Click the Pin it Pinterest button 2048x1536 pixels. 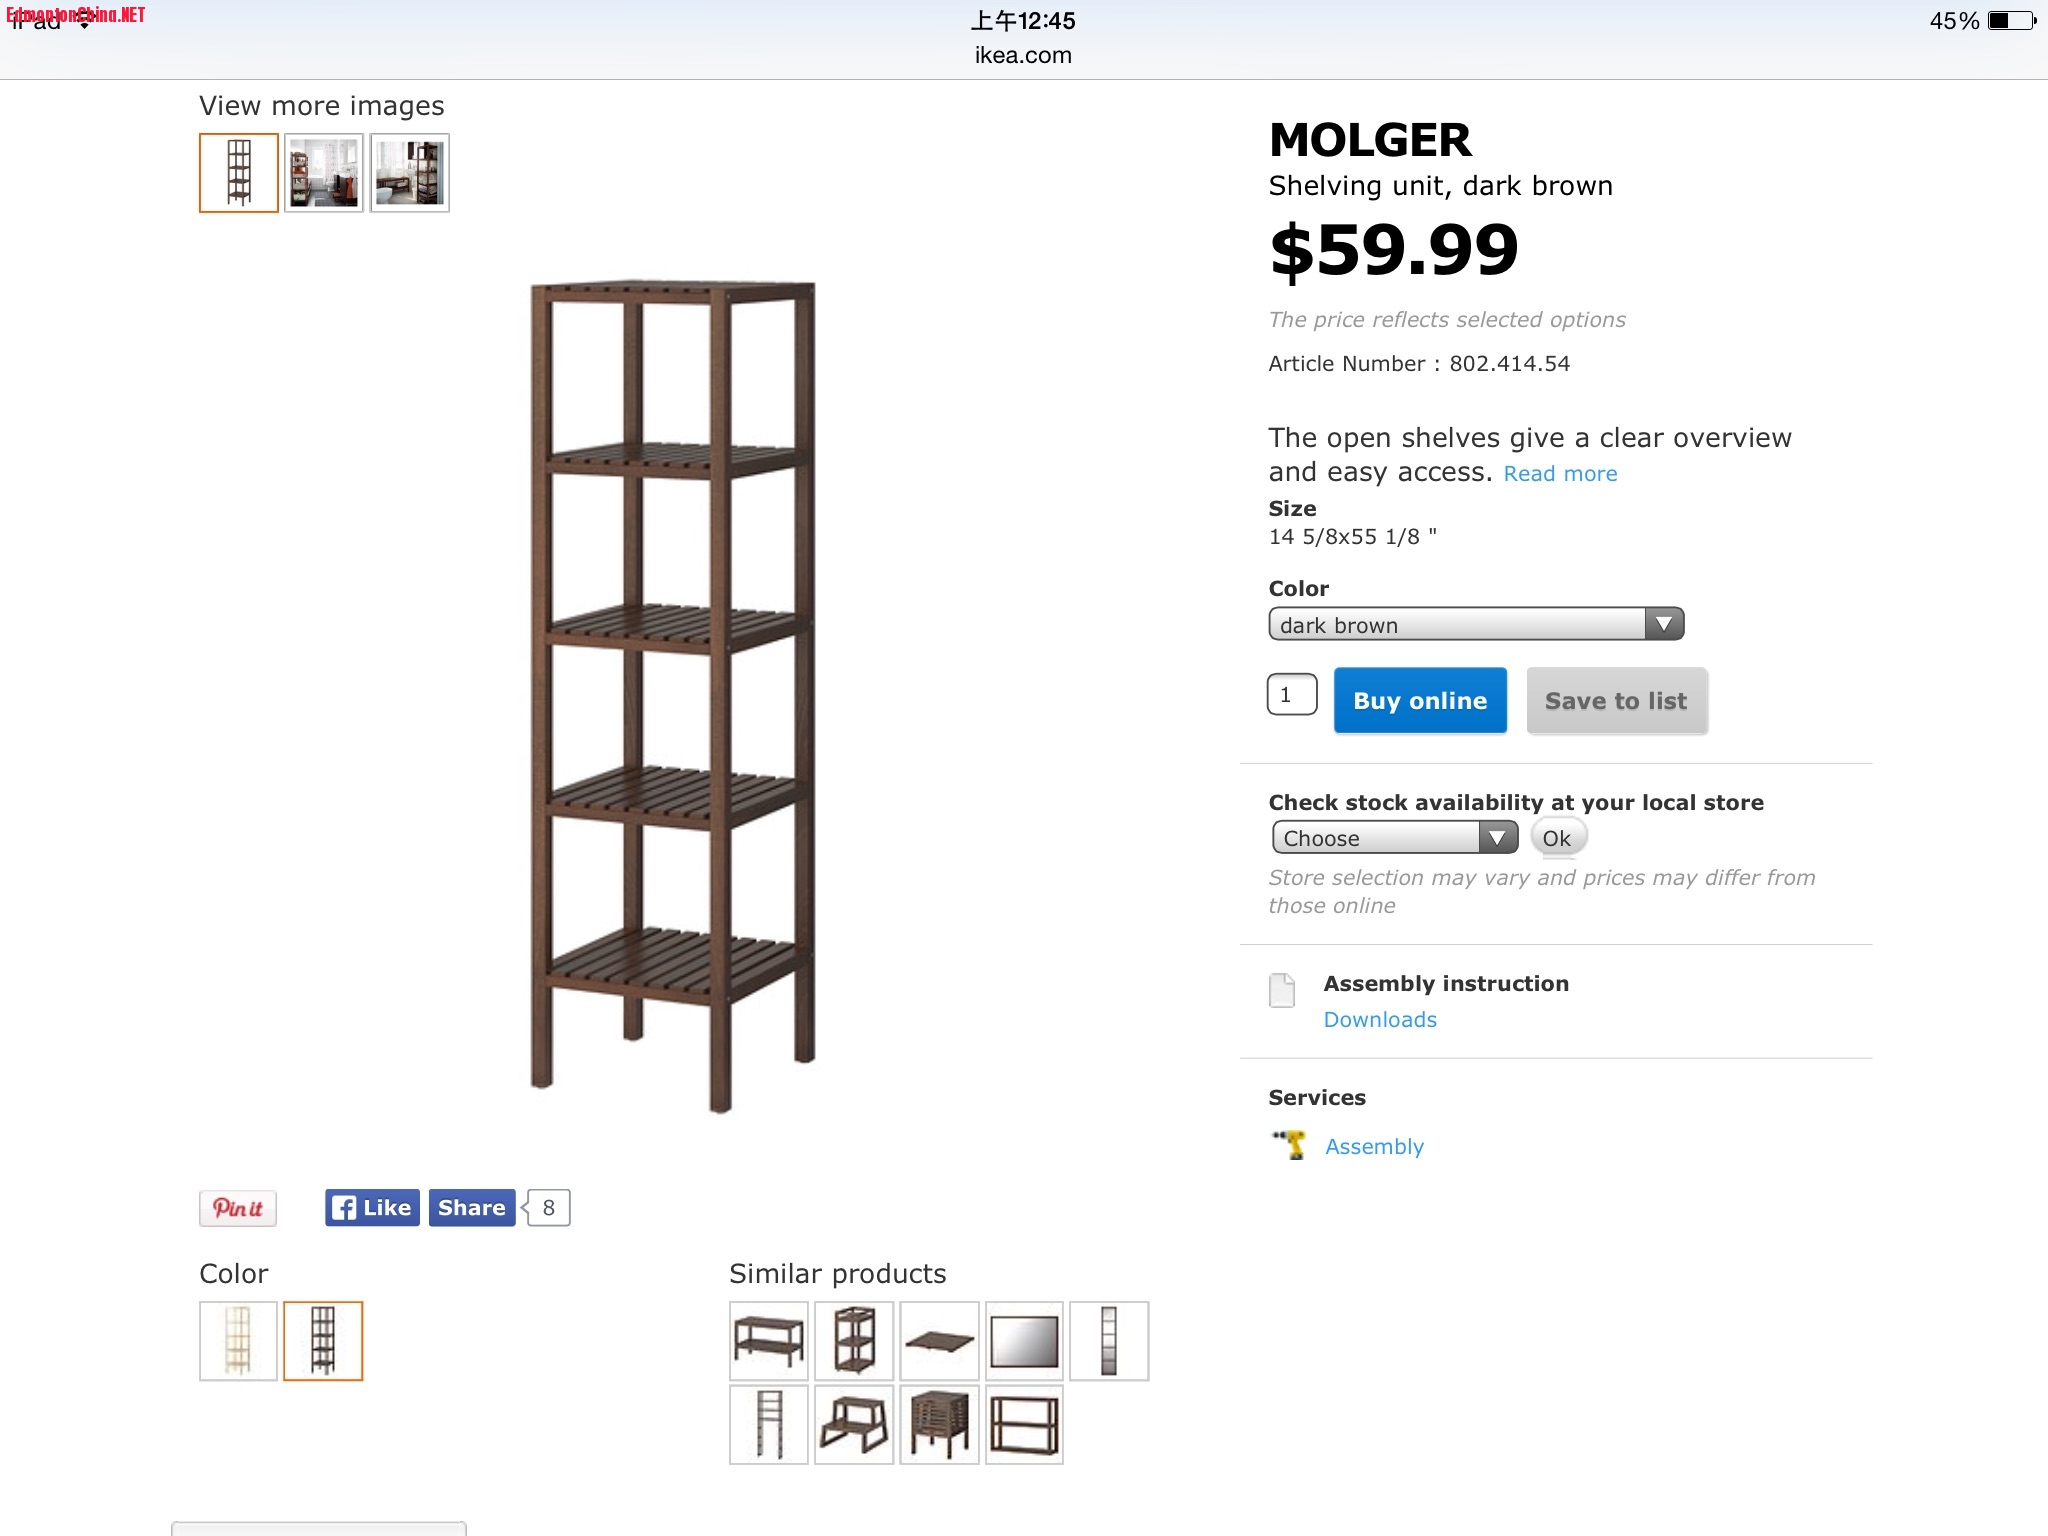pos(238,1208)
